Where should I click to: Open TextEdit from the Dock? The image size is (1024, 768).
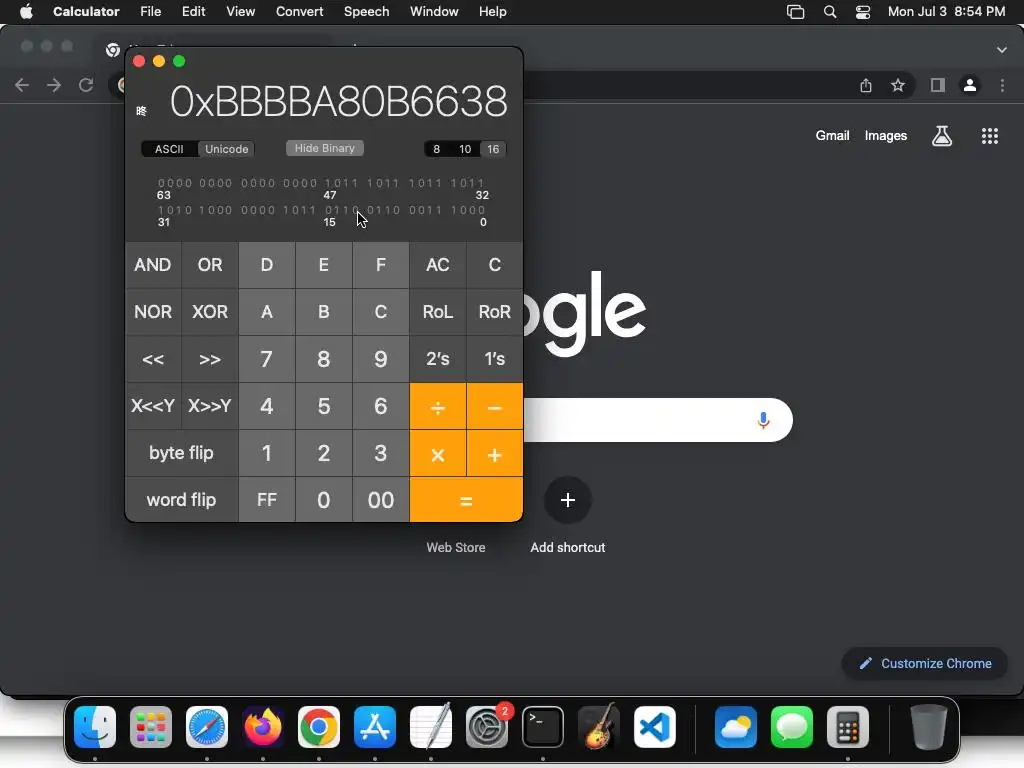pyautogui.click(x=431, y=727)
